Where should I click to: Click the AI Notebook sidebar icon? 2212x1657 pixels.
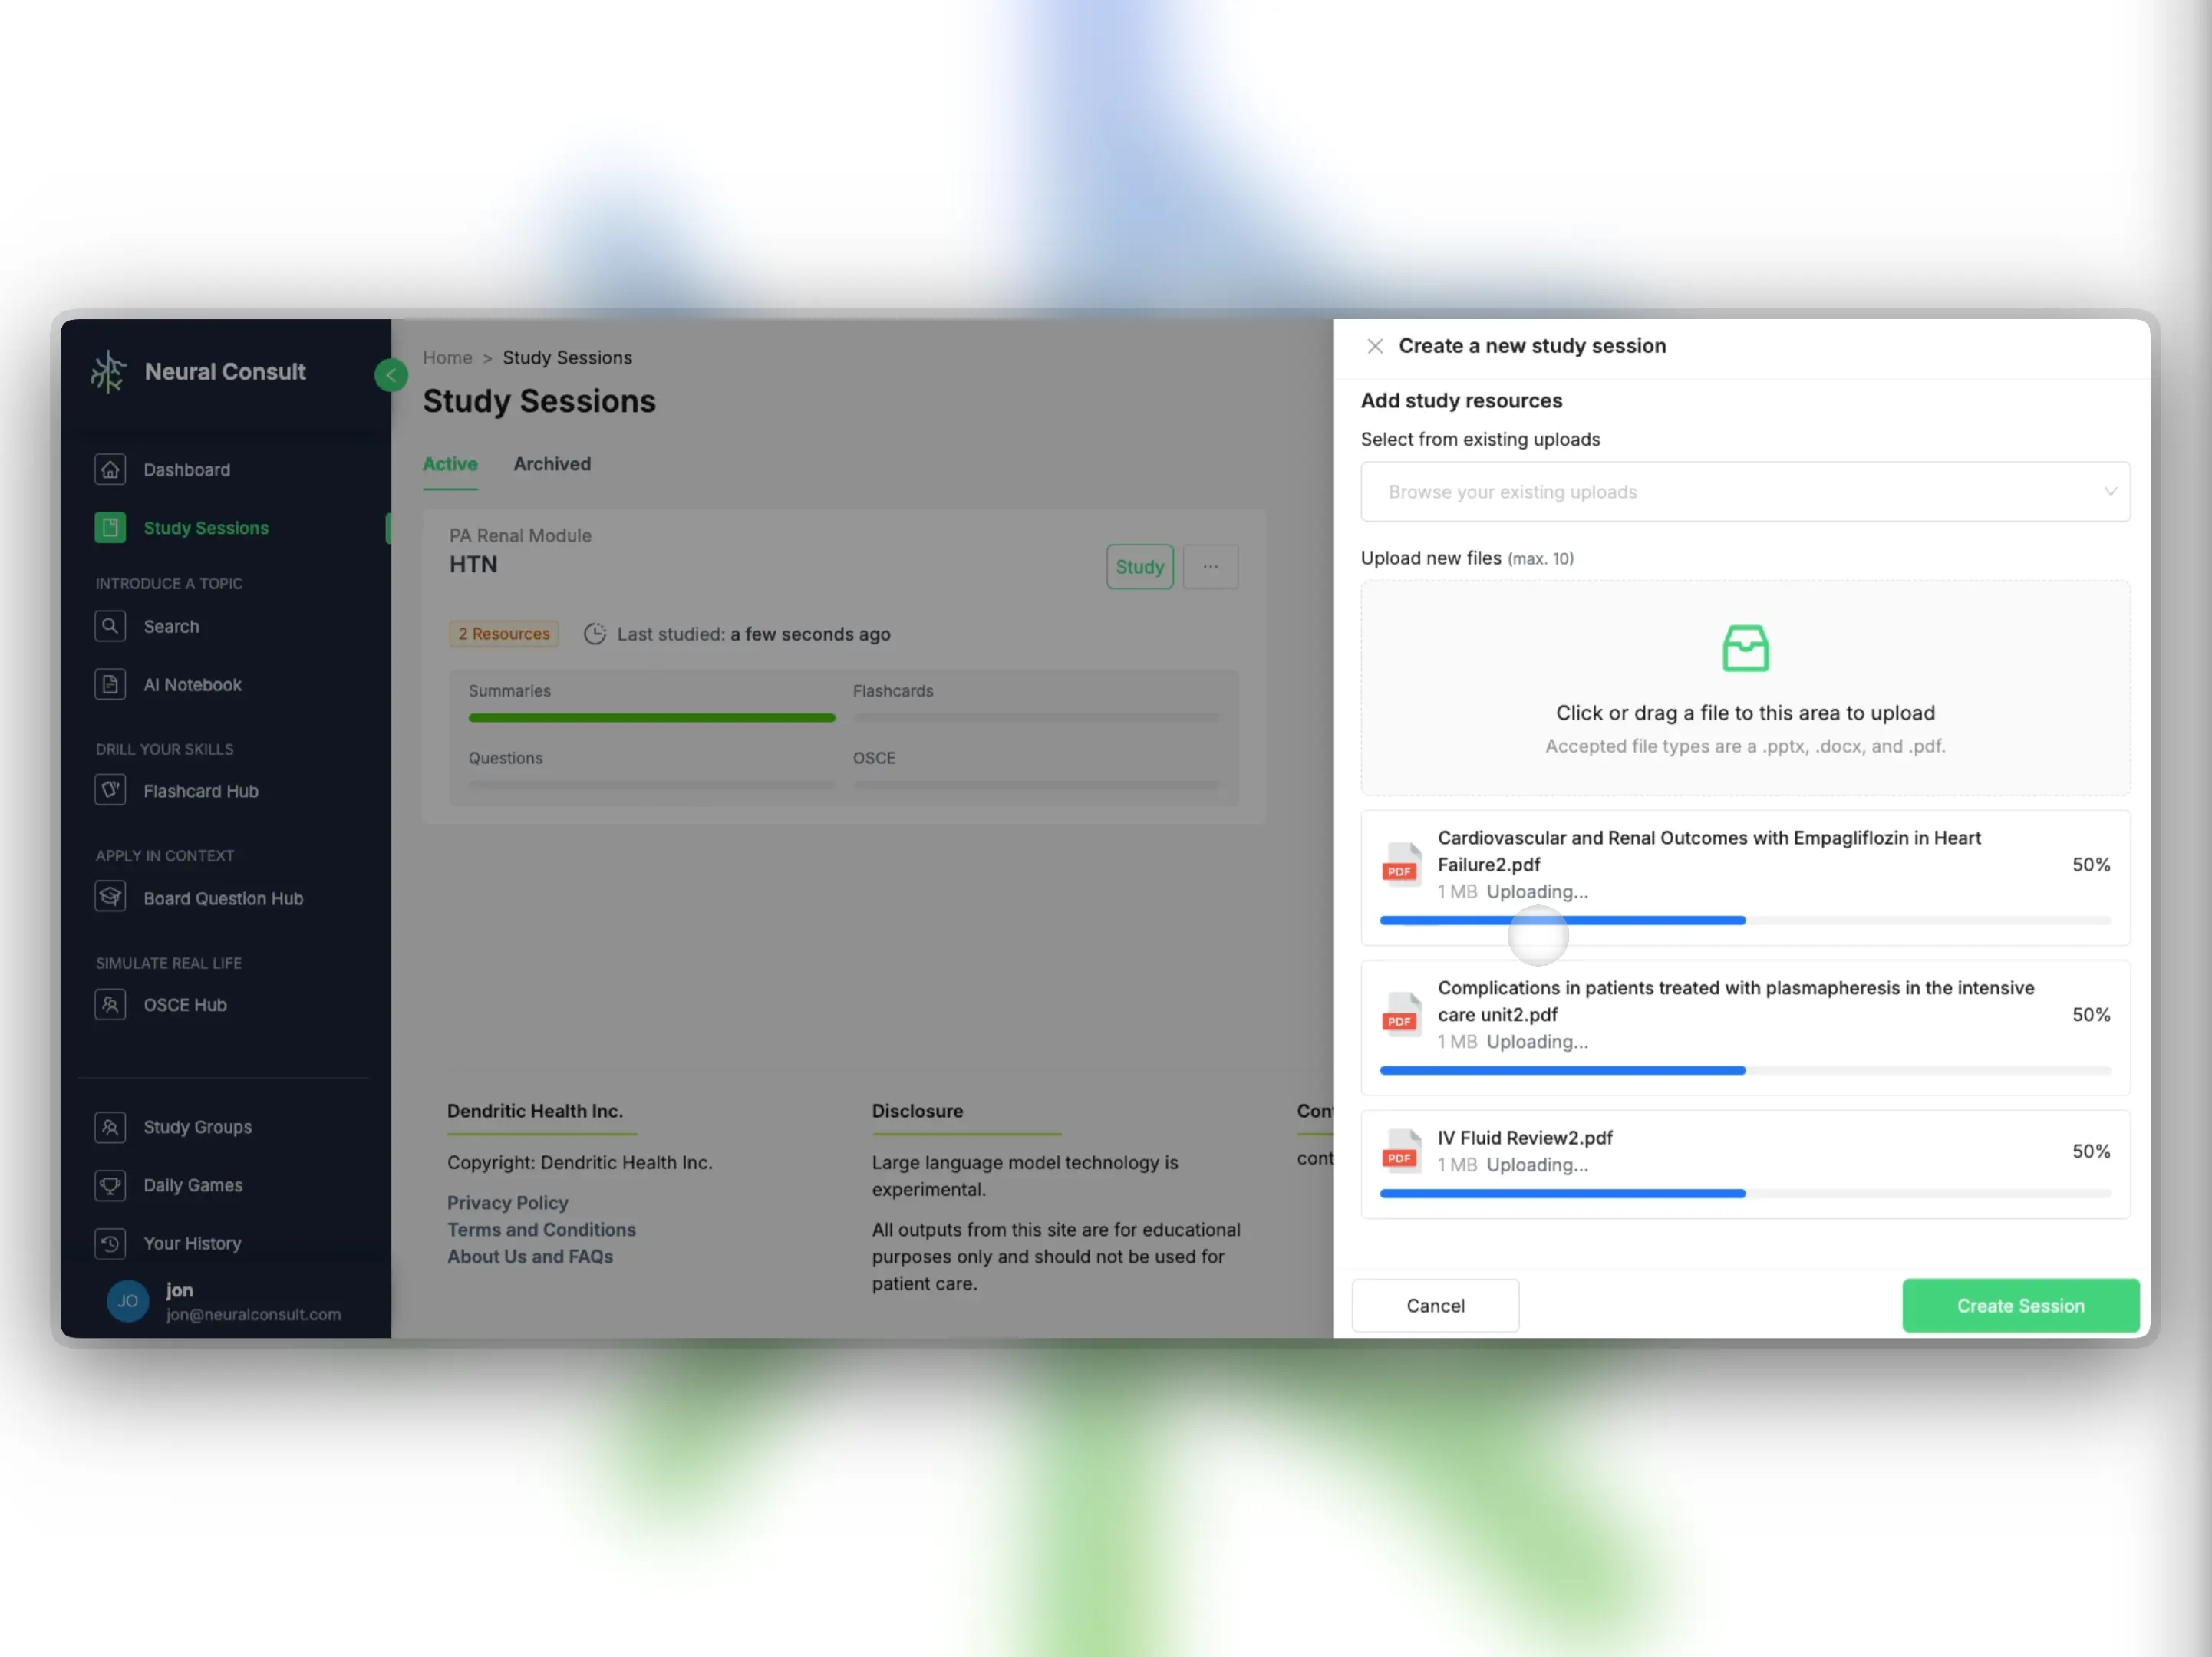(110, 684)
